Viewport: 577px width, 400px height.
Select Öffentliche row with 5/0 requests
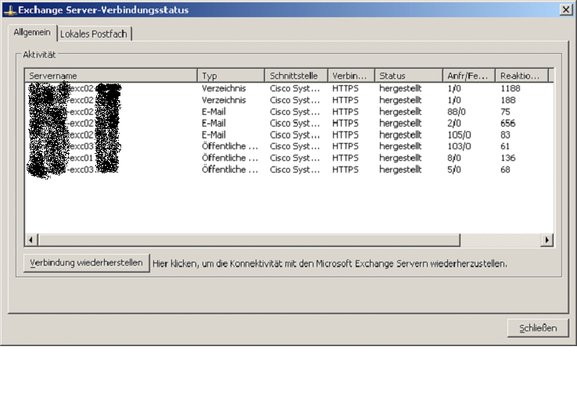point(289,169)
